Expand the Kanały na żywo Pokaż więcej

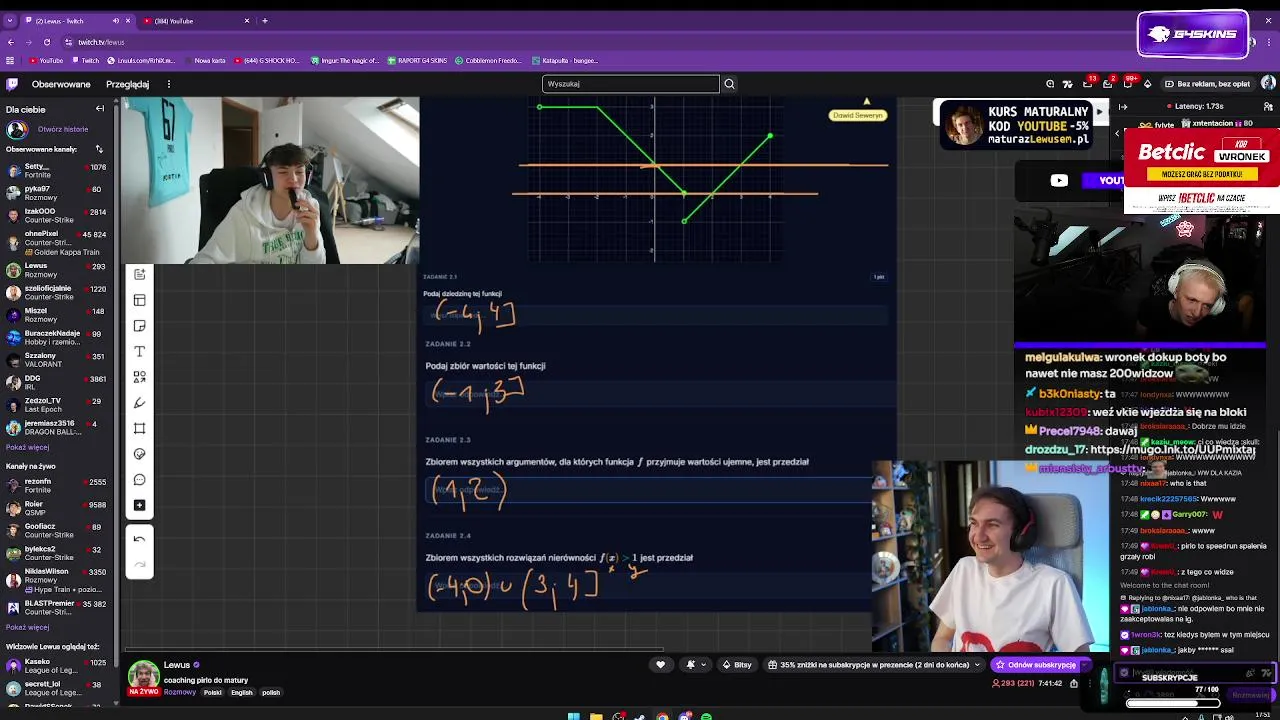(x=27, y=627)
